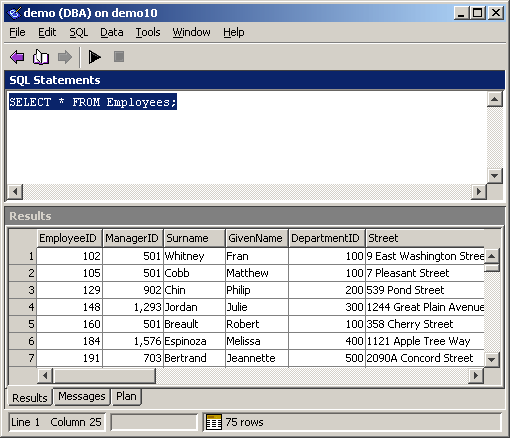Click the Chin surname cell
This screenshot has height=438, width=510.
click(x=194, y=290)
